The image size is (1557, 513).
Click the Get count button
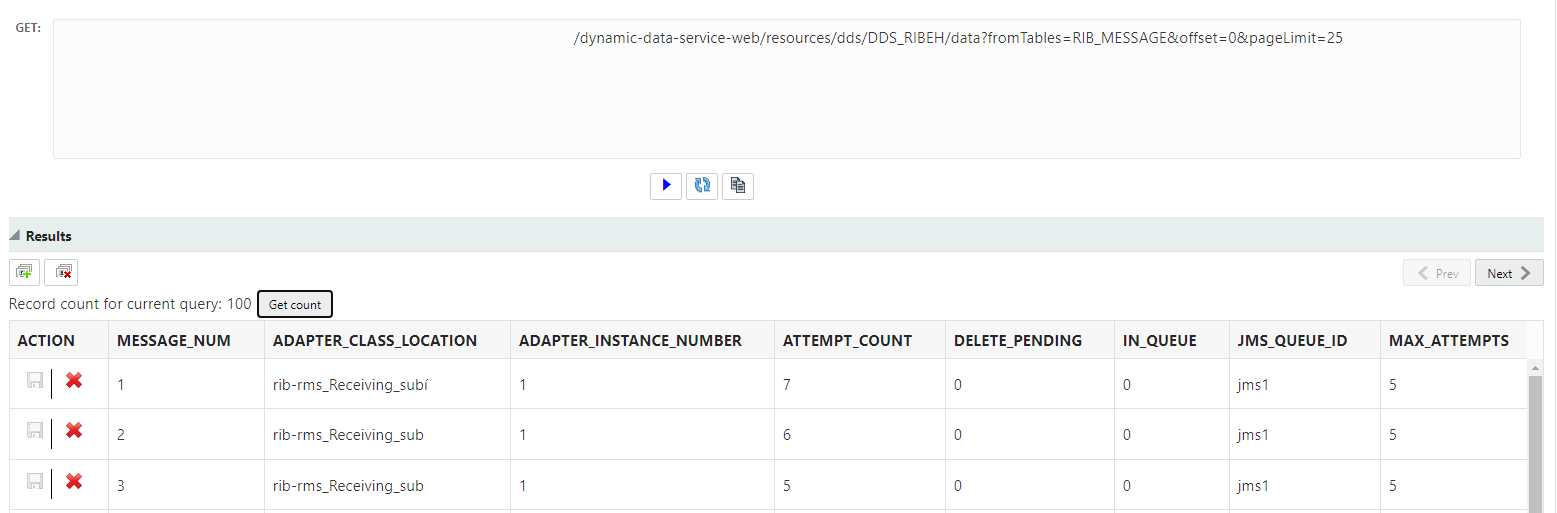(x=295, y=304)
